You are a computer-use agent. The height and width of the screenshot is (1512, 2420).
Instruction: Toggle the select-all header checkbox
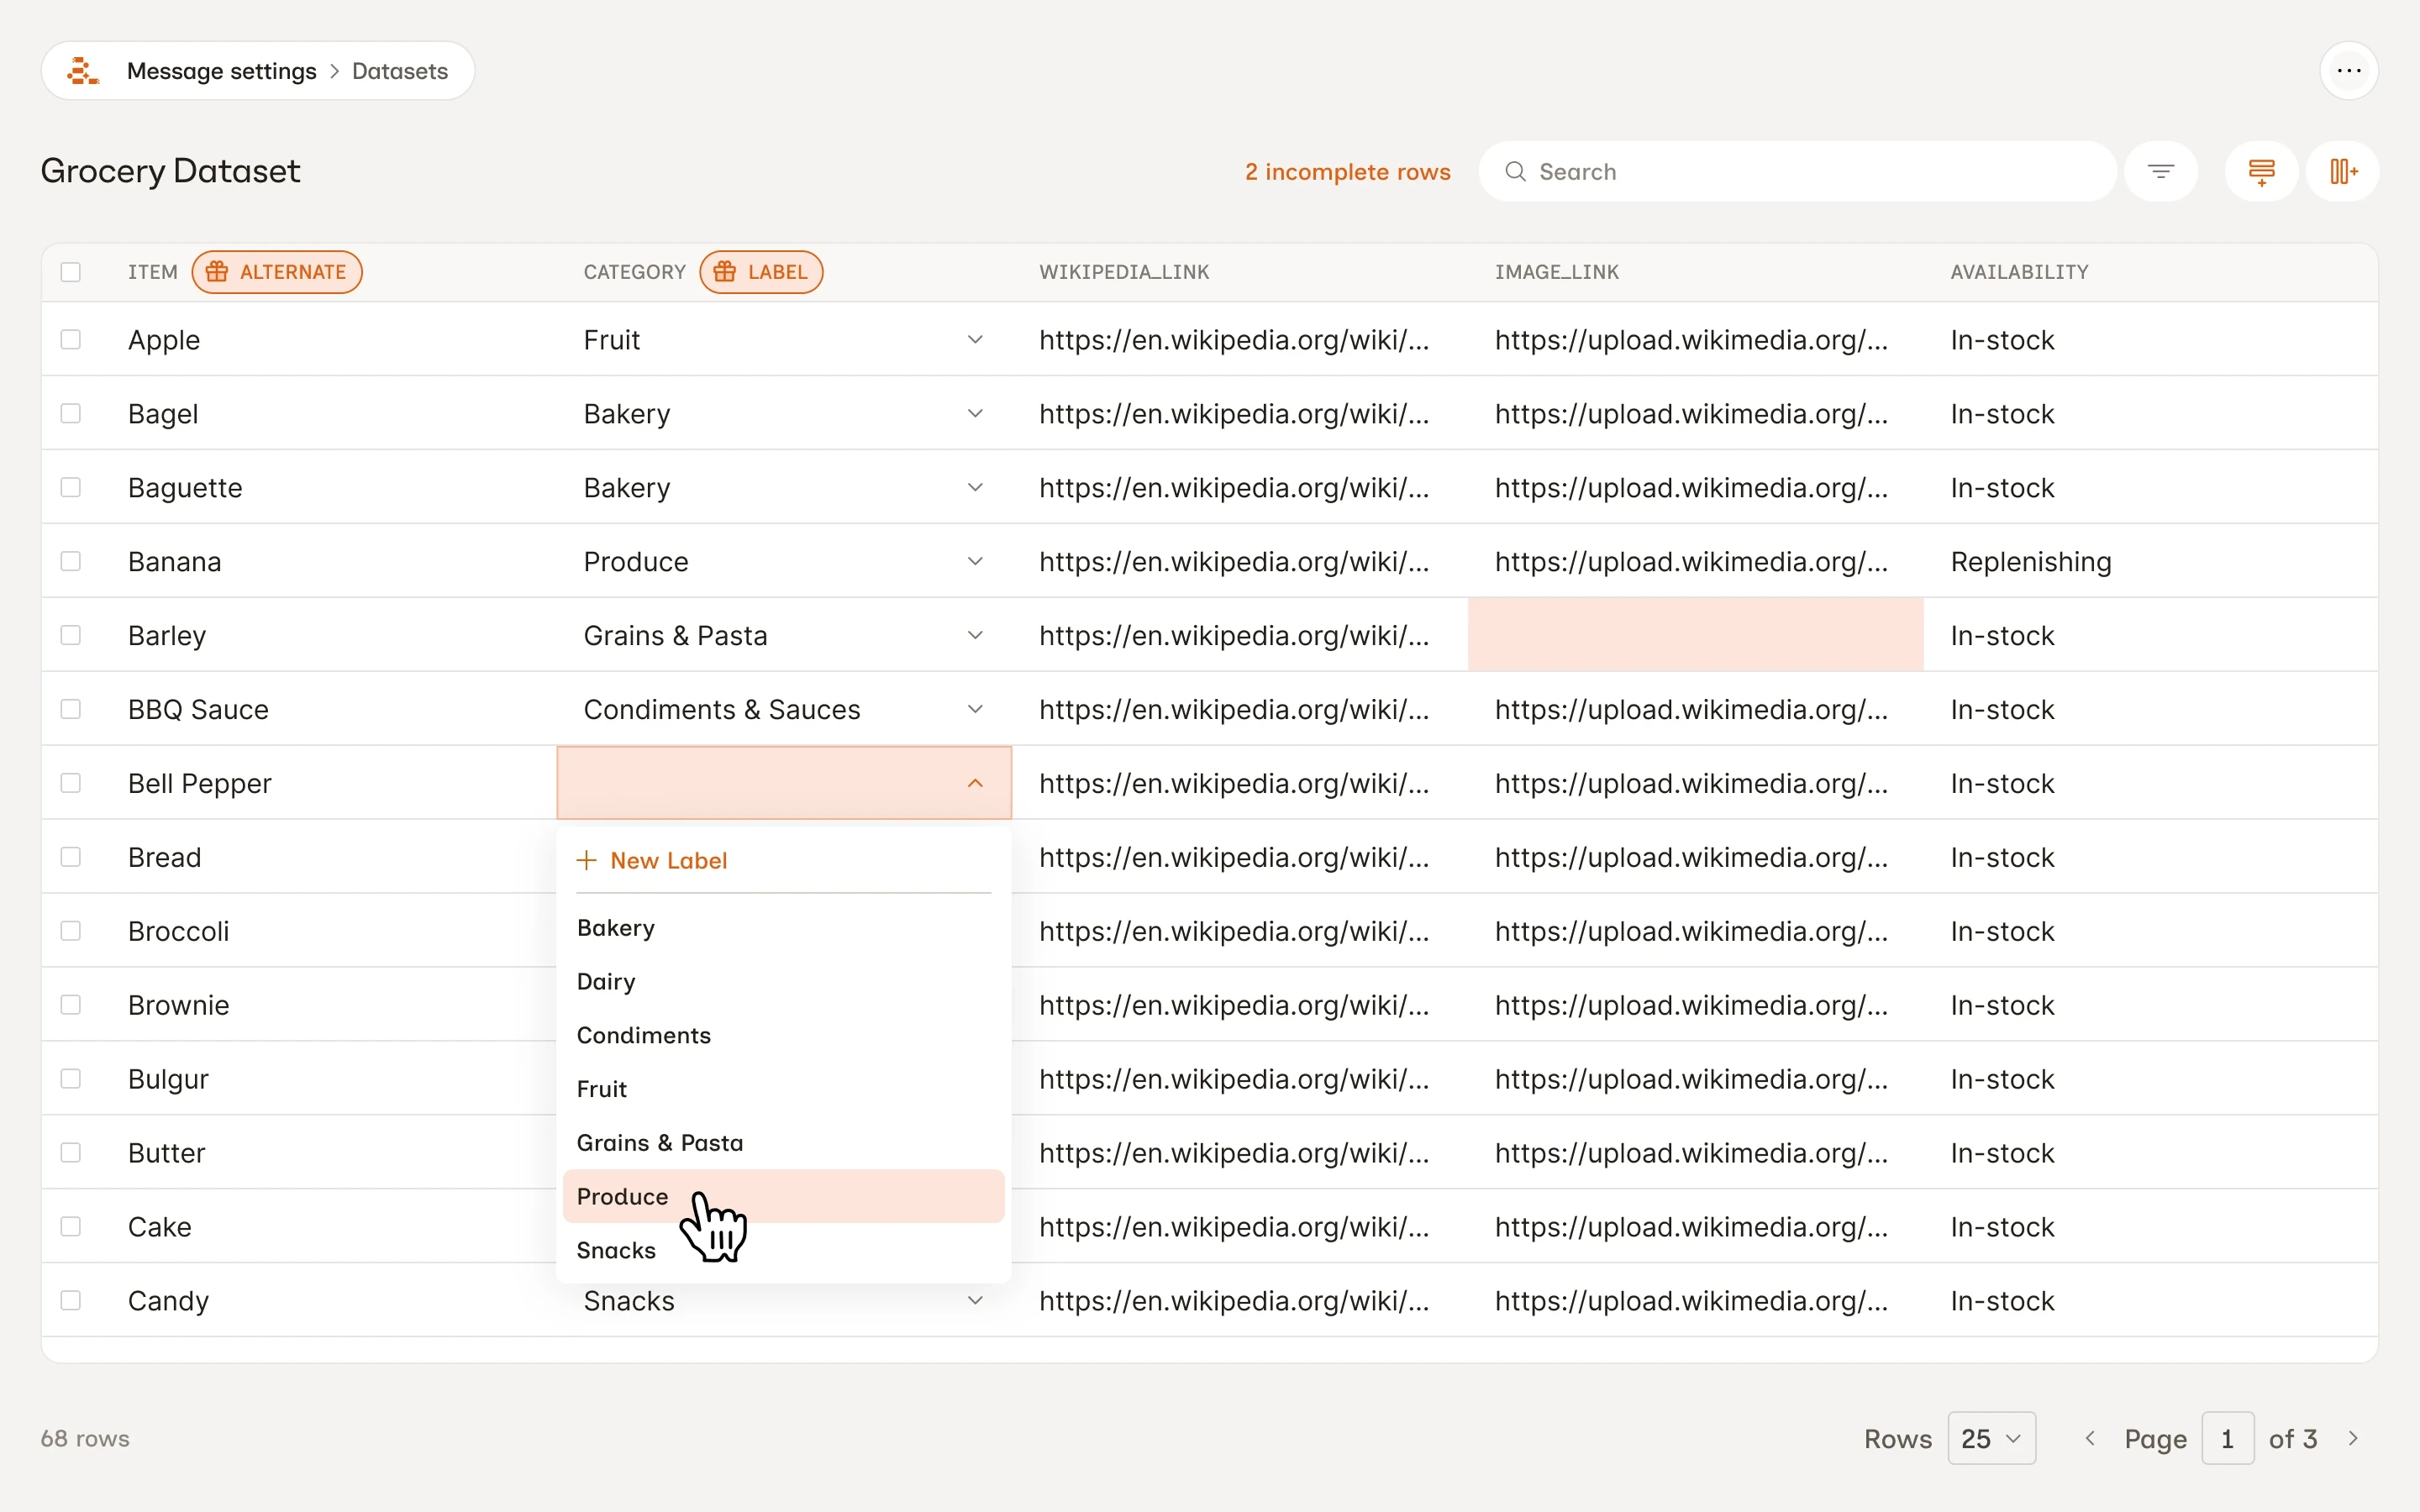[71, 272]
